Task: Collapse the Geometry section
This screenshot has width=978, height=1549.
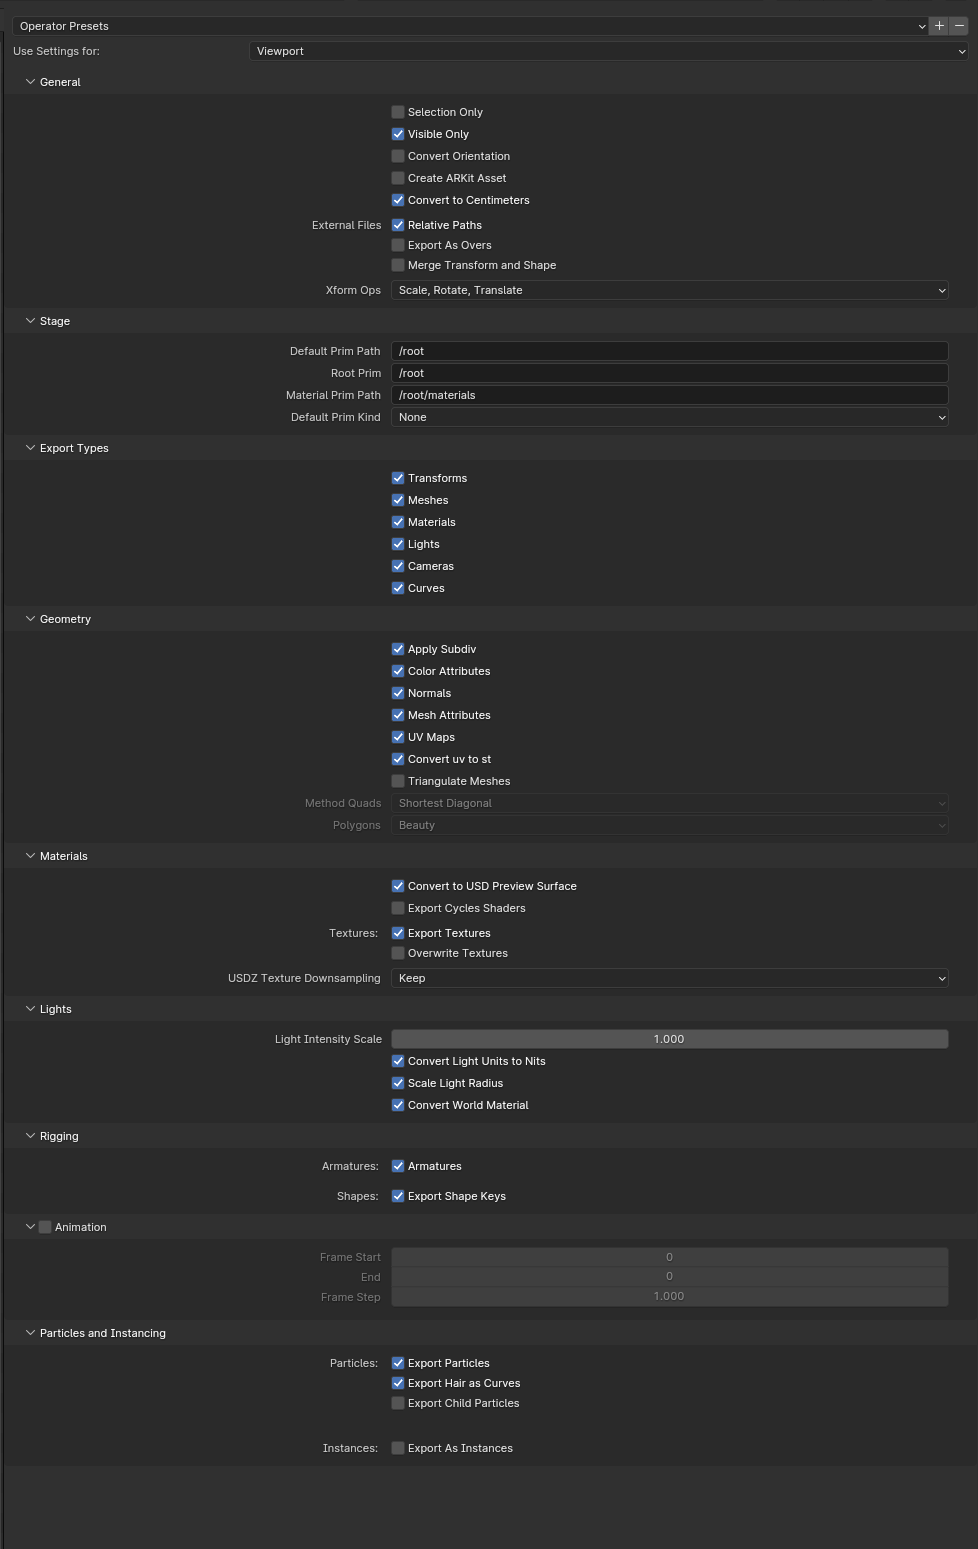Action: pos(30,619)
